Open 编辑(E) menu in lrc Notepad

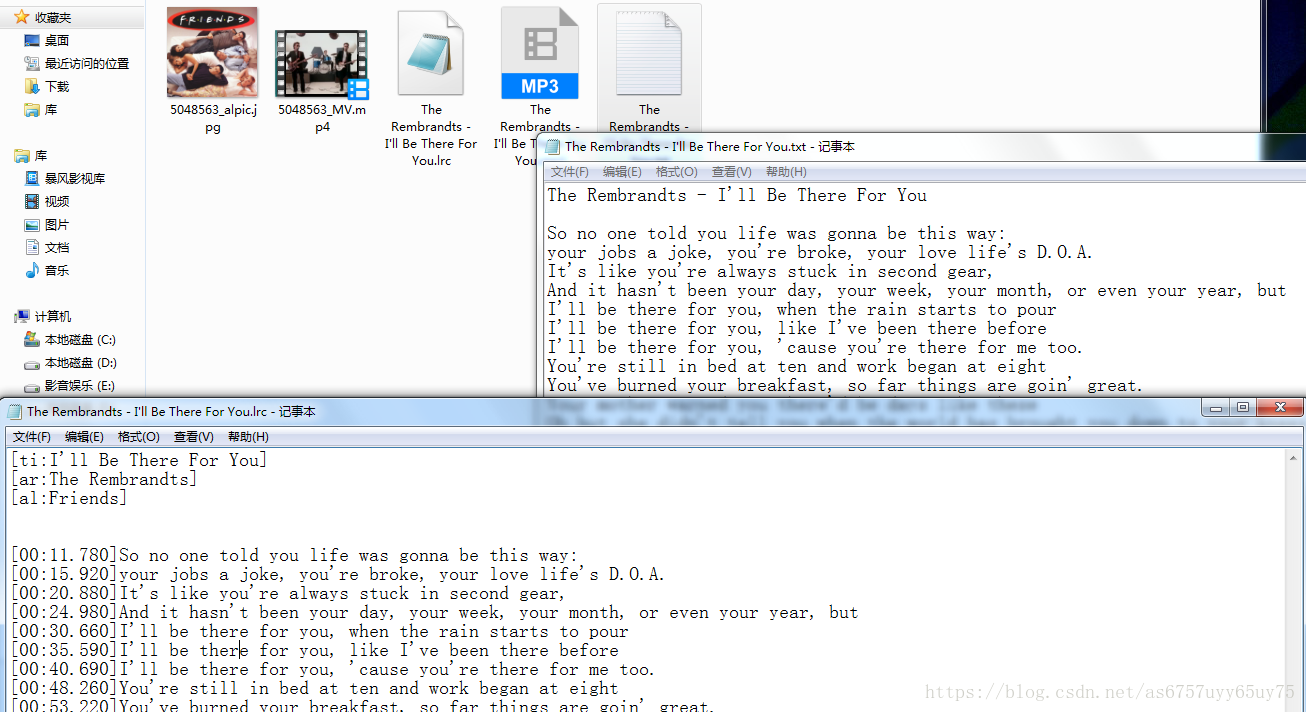(x=84, y=436)
